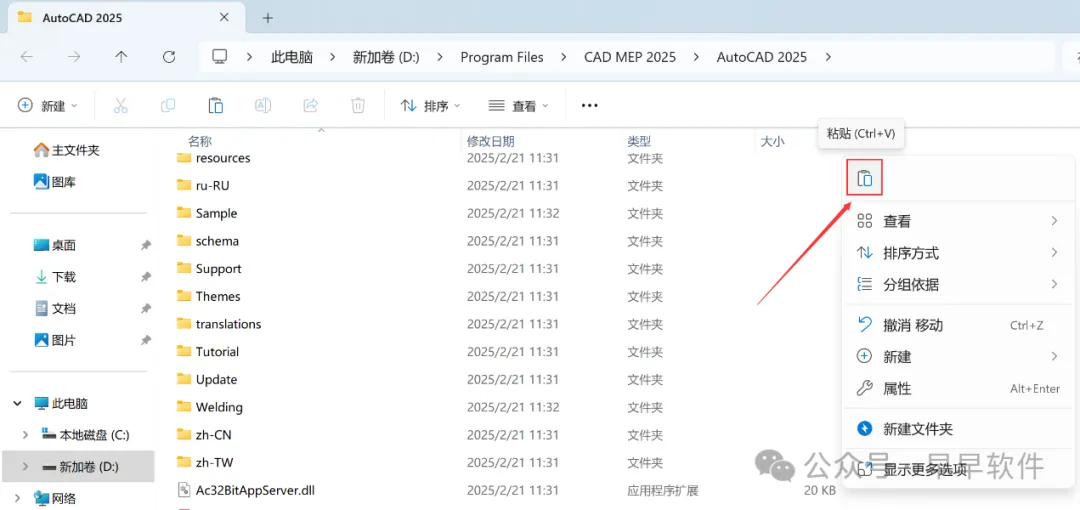
Task: Open 文档 in quick access
Action: 55,309
